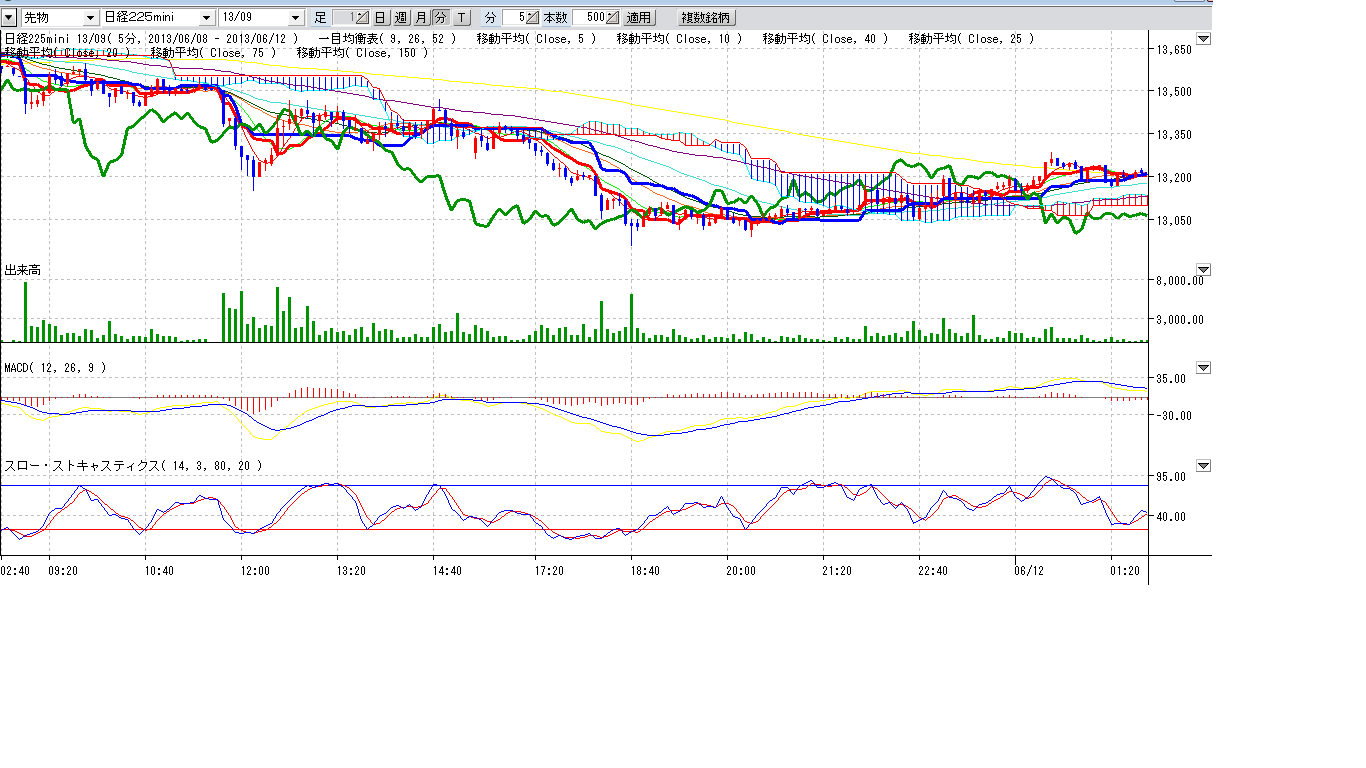
Task: Open the MACD panel options arrow
Action: click(x=1203, y=368)
